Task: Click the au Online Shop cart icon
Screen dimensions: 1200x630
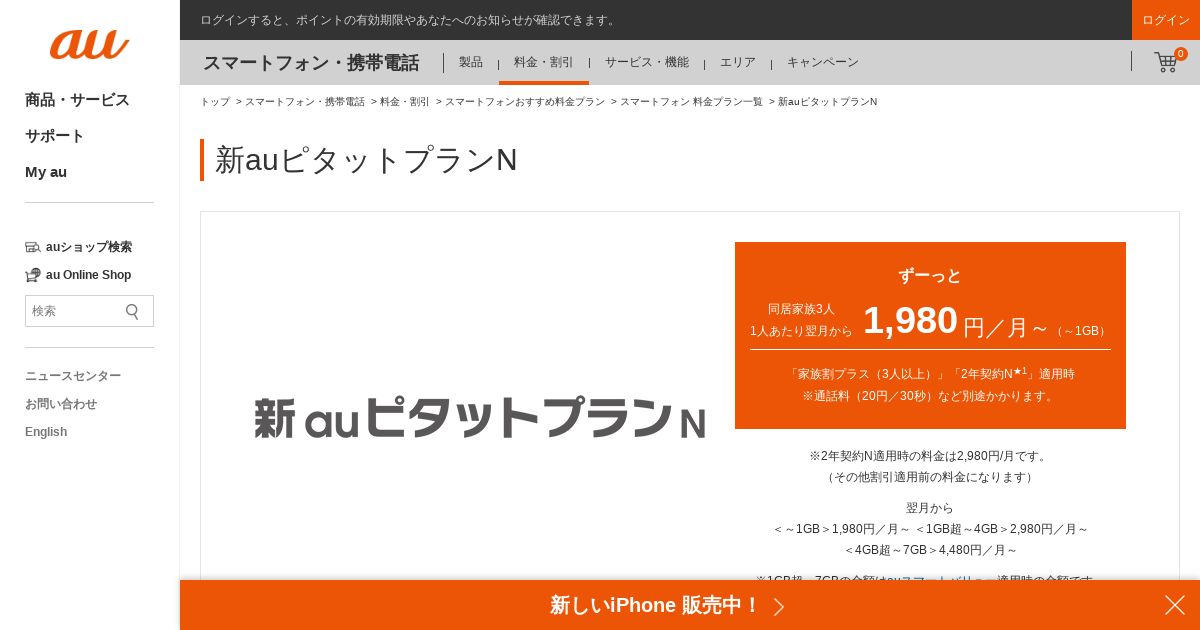Action: pos(33,275)
